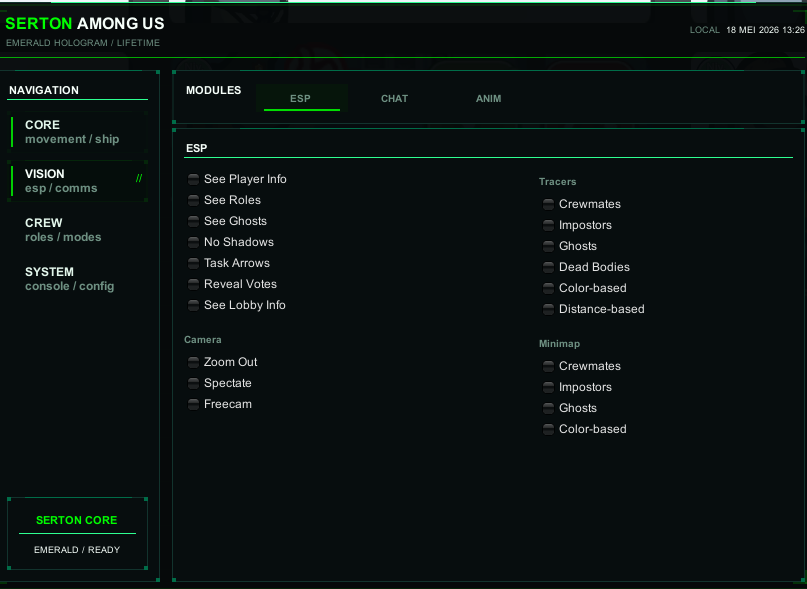
Task: Toggle See Roles option
Action: click(194, 200)
